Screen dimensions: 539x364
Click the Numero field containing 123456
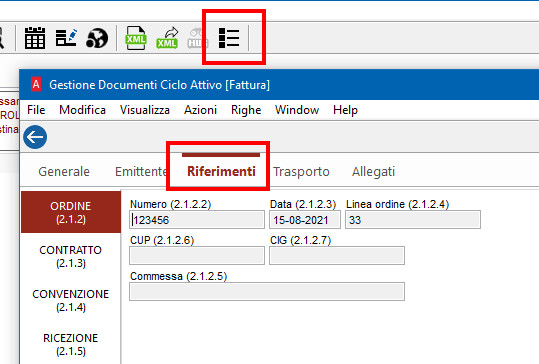click(x=197, y=220)
